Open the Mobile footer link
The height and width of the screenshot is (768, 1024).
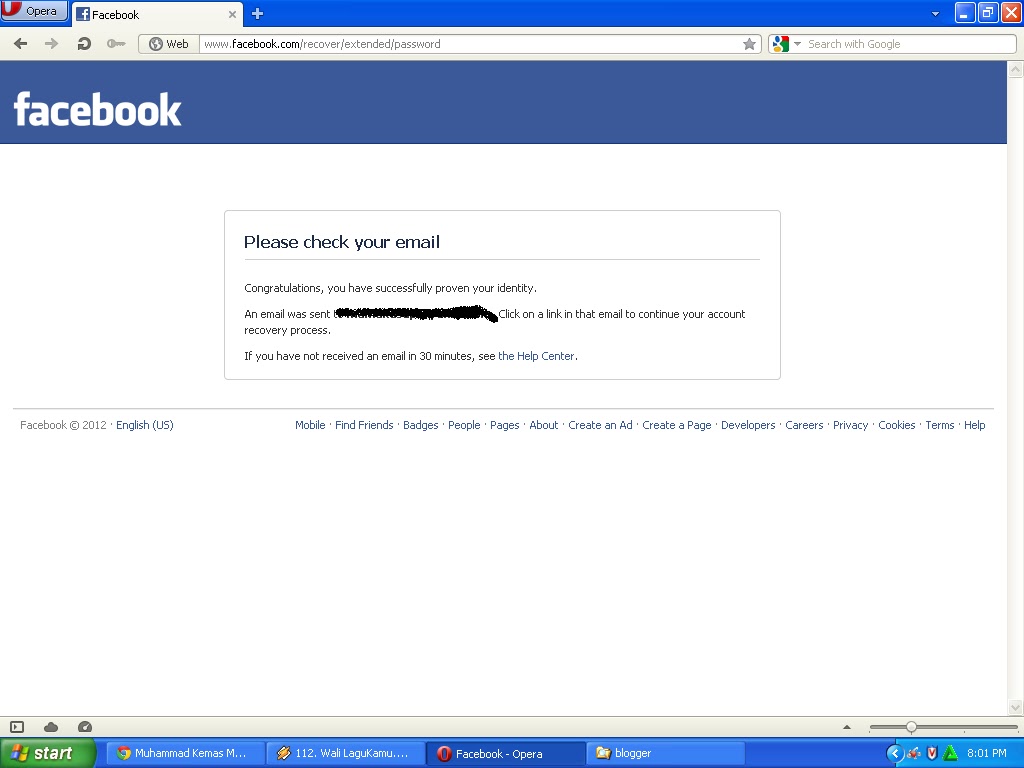click(310, 425)
